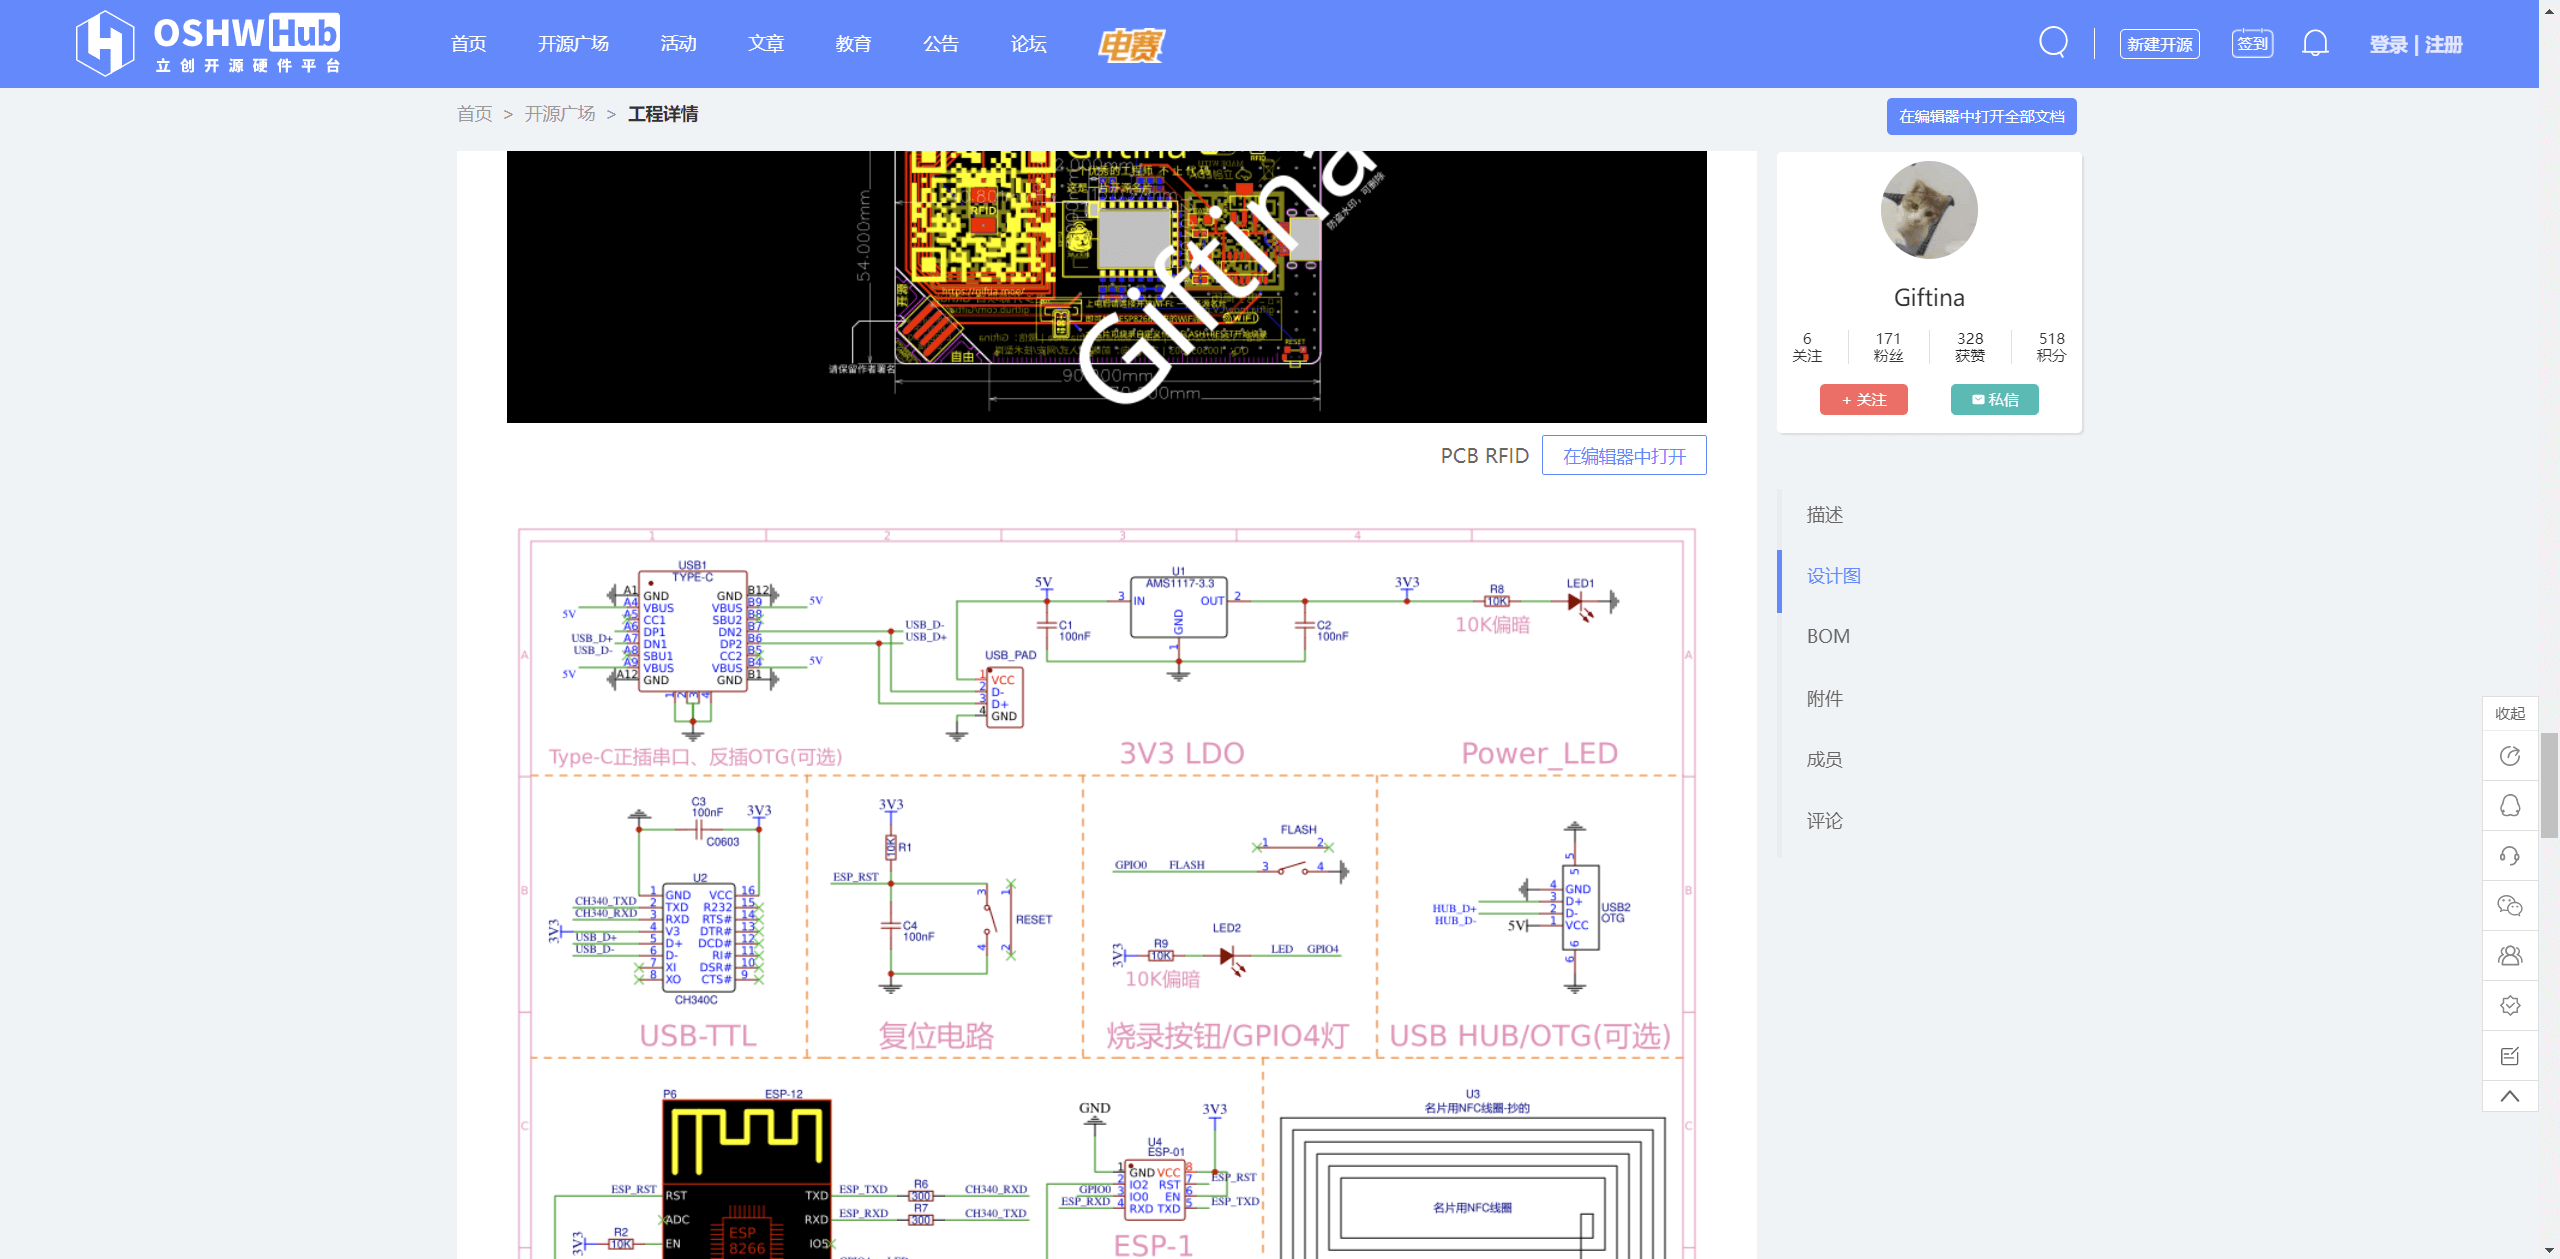The height and width of the screenshot is (1259, 2560).
Task: Jump to 描述 section
Action: (x=1824, y=514)
